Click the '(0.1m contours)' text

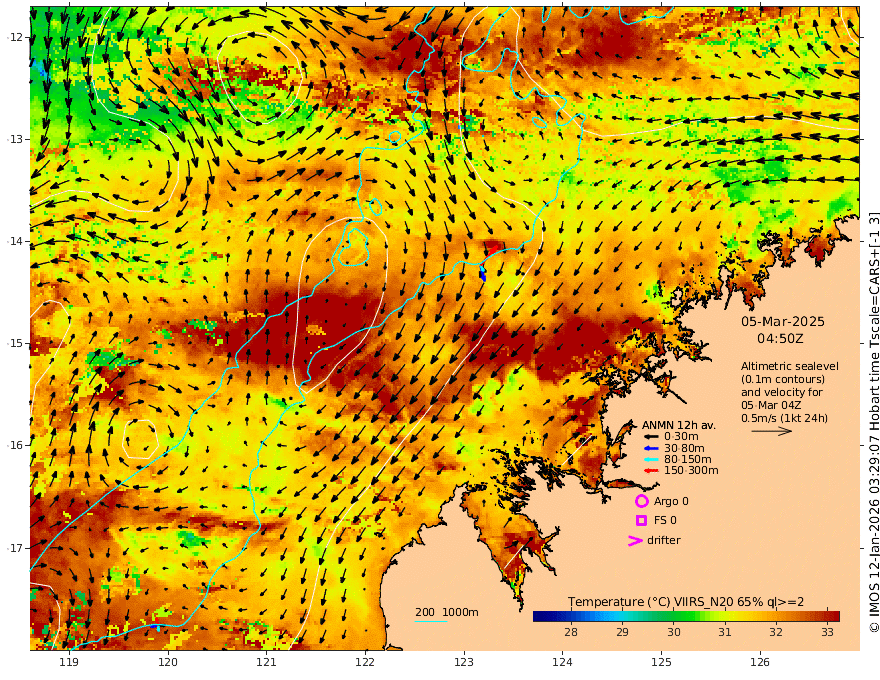click(x=783, y=379)
